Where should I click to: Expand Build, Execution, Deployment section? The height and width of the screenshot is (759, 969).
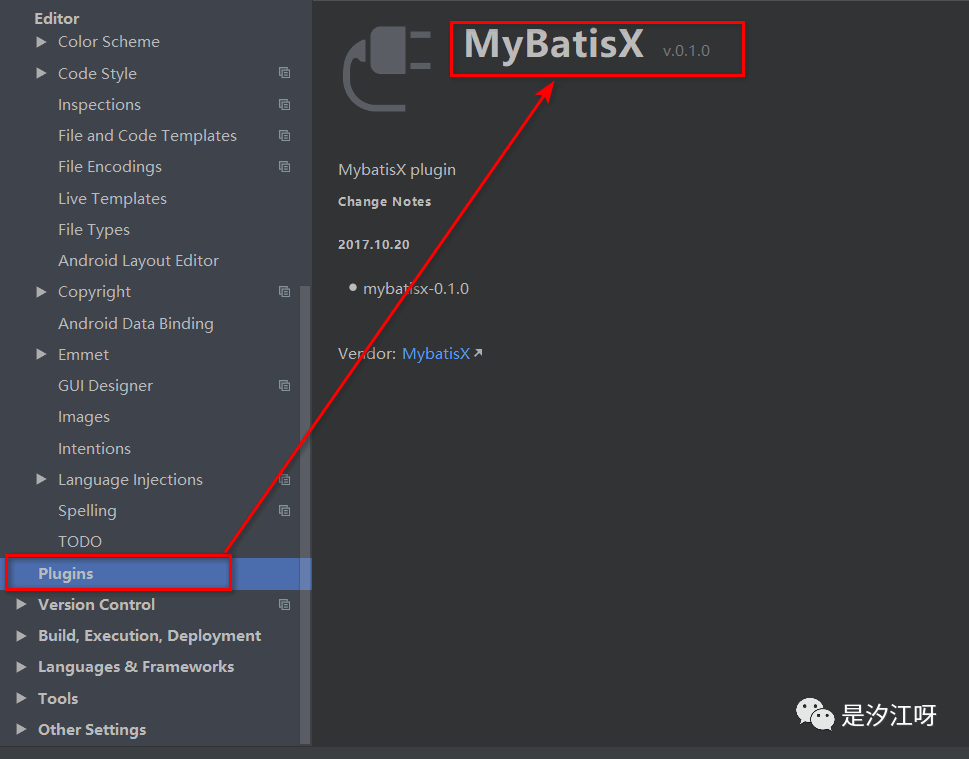coord(21,635)
